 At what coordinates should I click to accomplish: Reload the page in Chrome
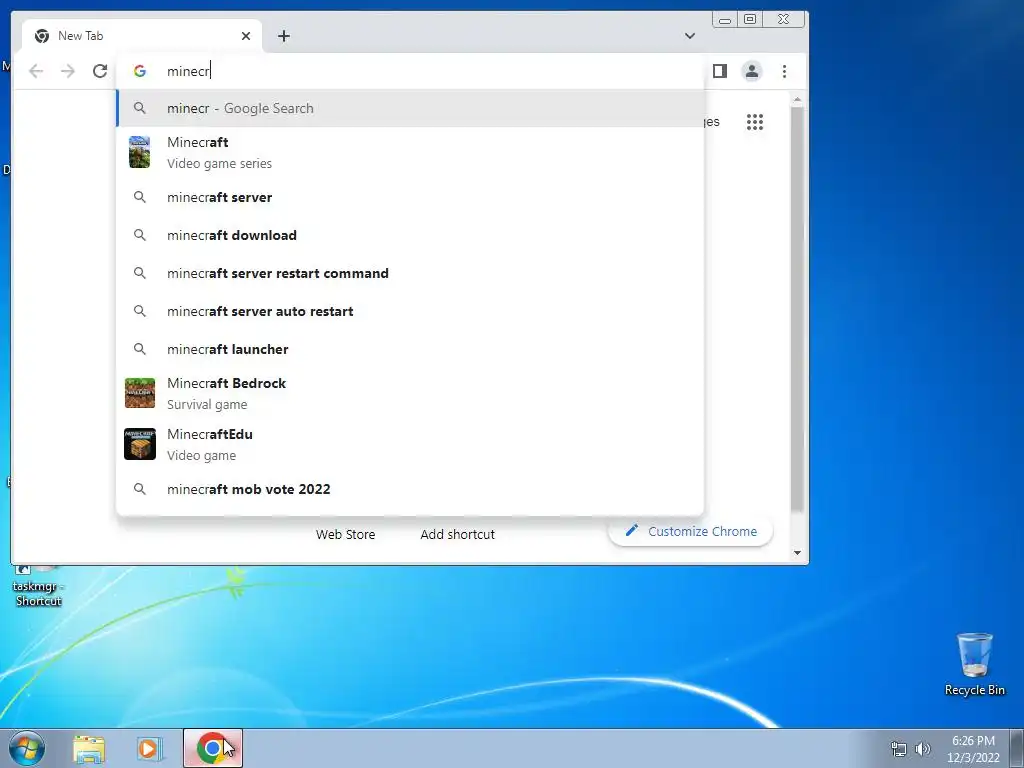click(100, 71)
